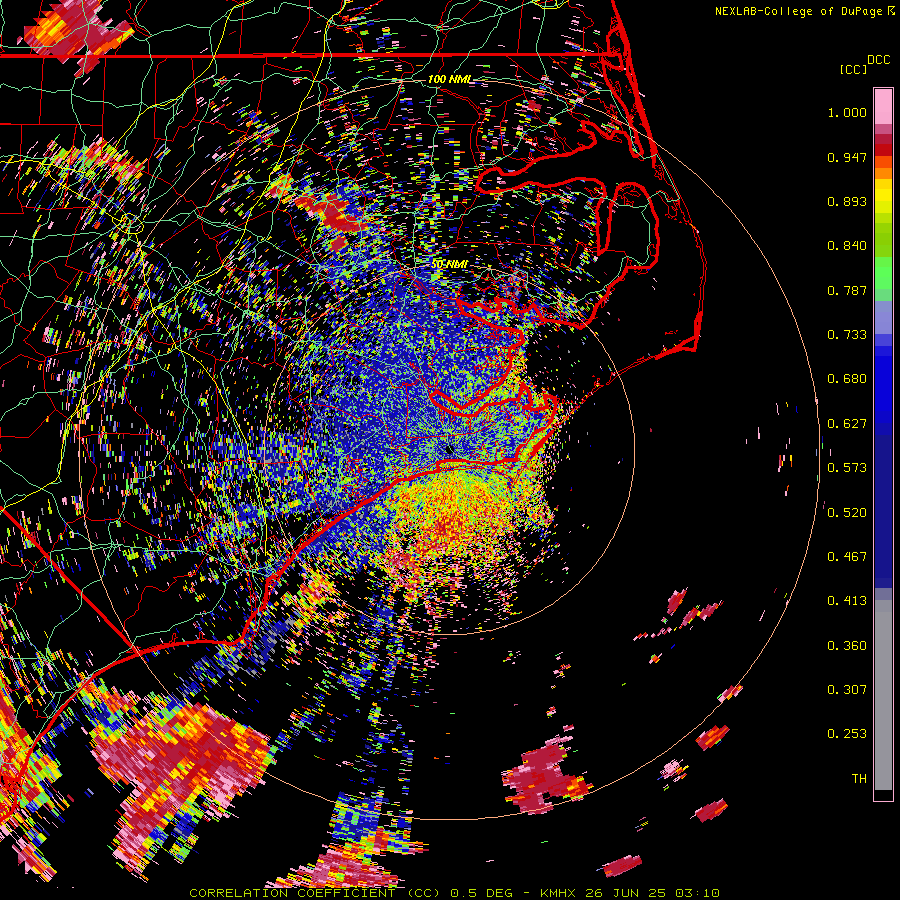Click the CORRELATION COEFFICIENT title text

pos(292,893)
